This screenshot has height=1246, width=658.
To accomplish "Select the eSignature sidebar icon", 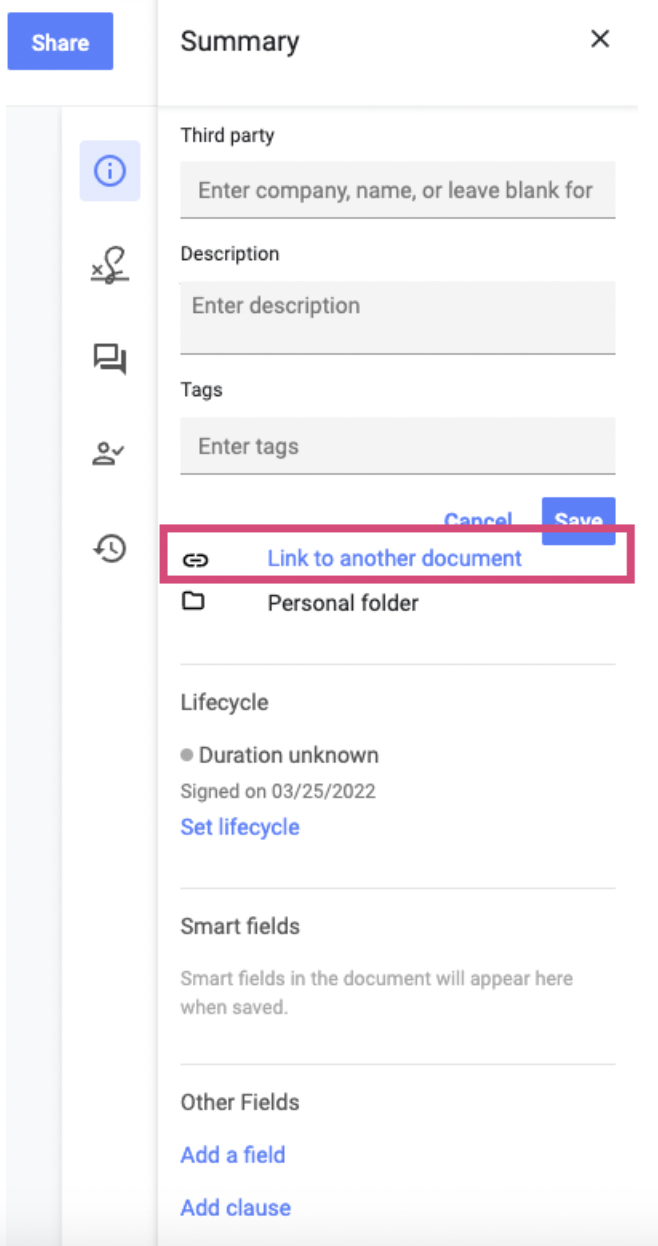I will click(x=110, y=264).
